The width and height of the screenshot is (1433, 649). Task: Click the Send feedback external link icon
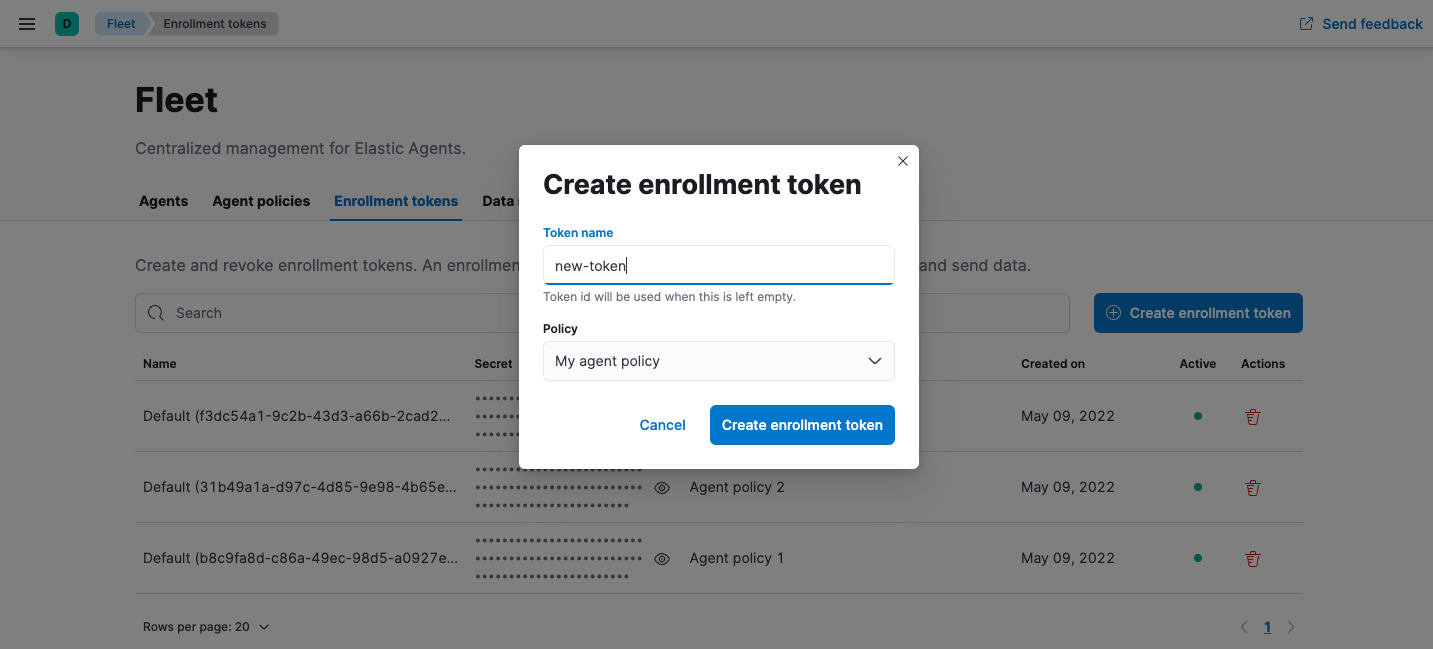point(1305,22)
